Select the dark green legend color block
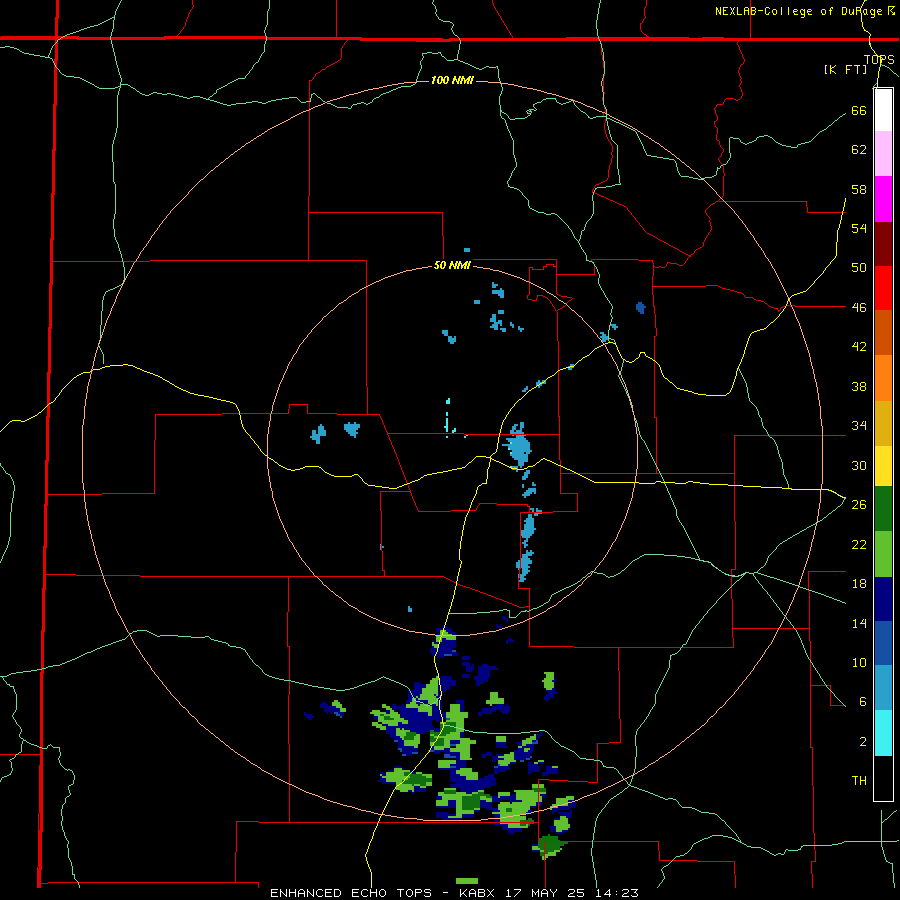The height and width of the screenshot is (900, 900). pyautogui.click(x=883, y=509)
